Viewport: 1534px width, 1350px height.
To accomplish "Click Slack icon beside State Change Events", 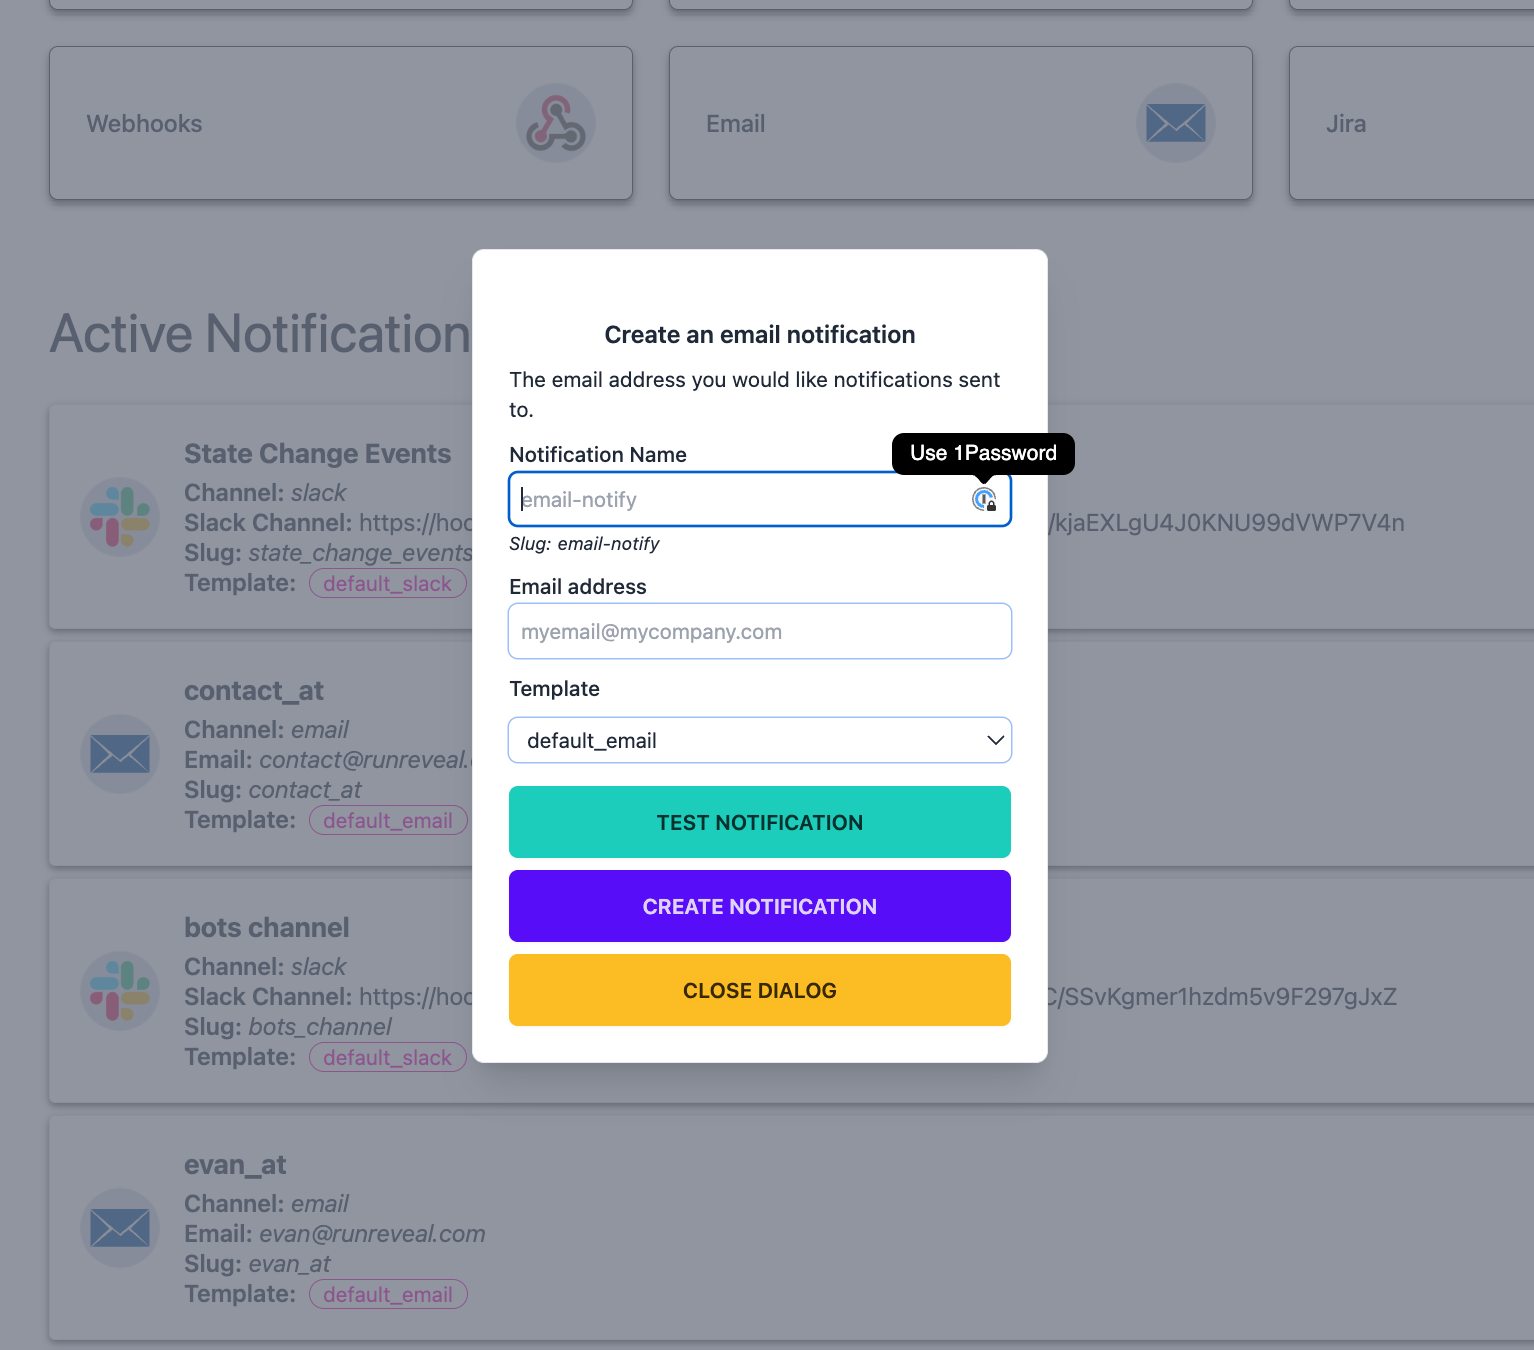I will coord(120,517).
